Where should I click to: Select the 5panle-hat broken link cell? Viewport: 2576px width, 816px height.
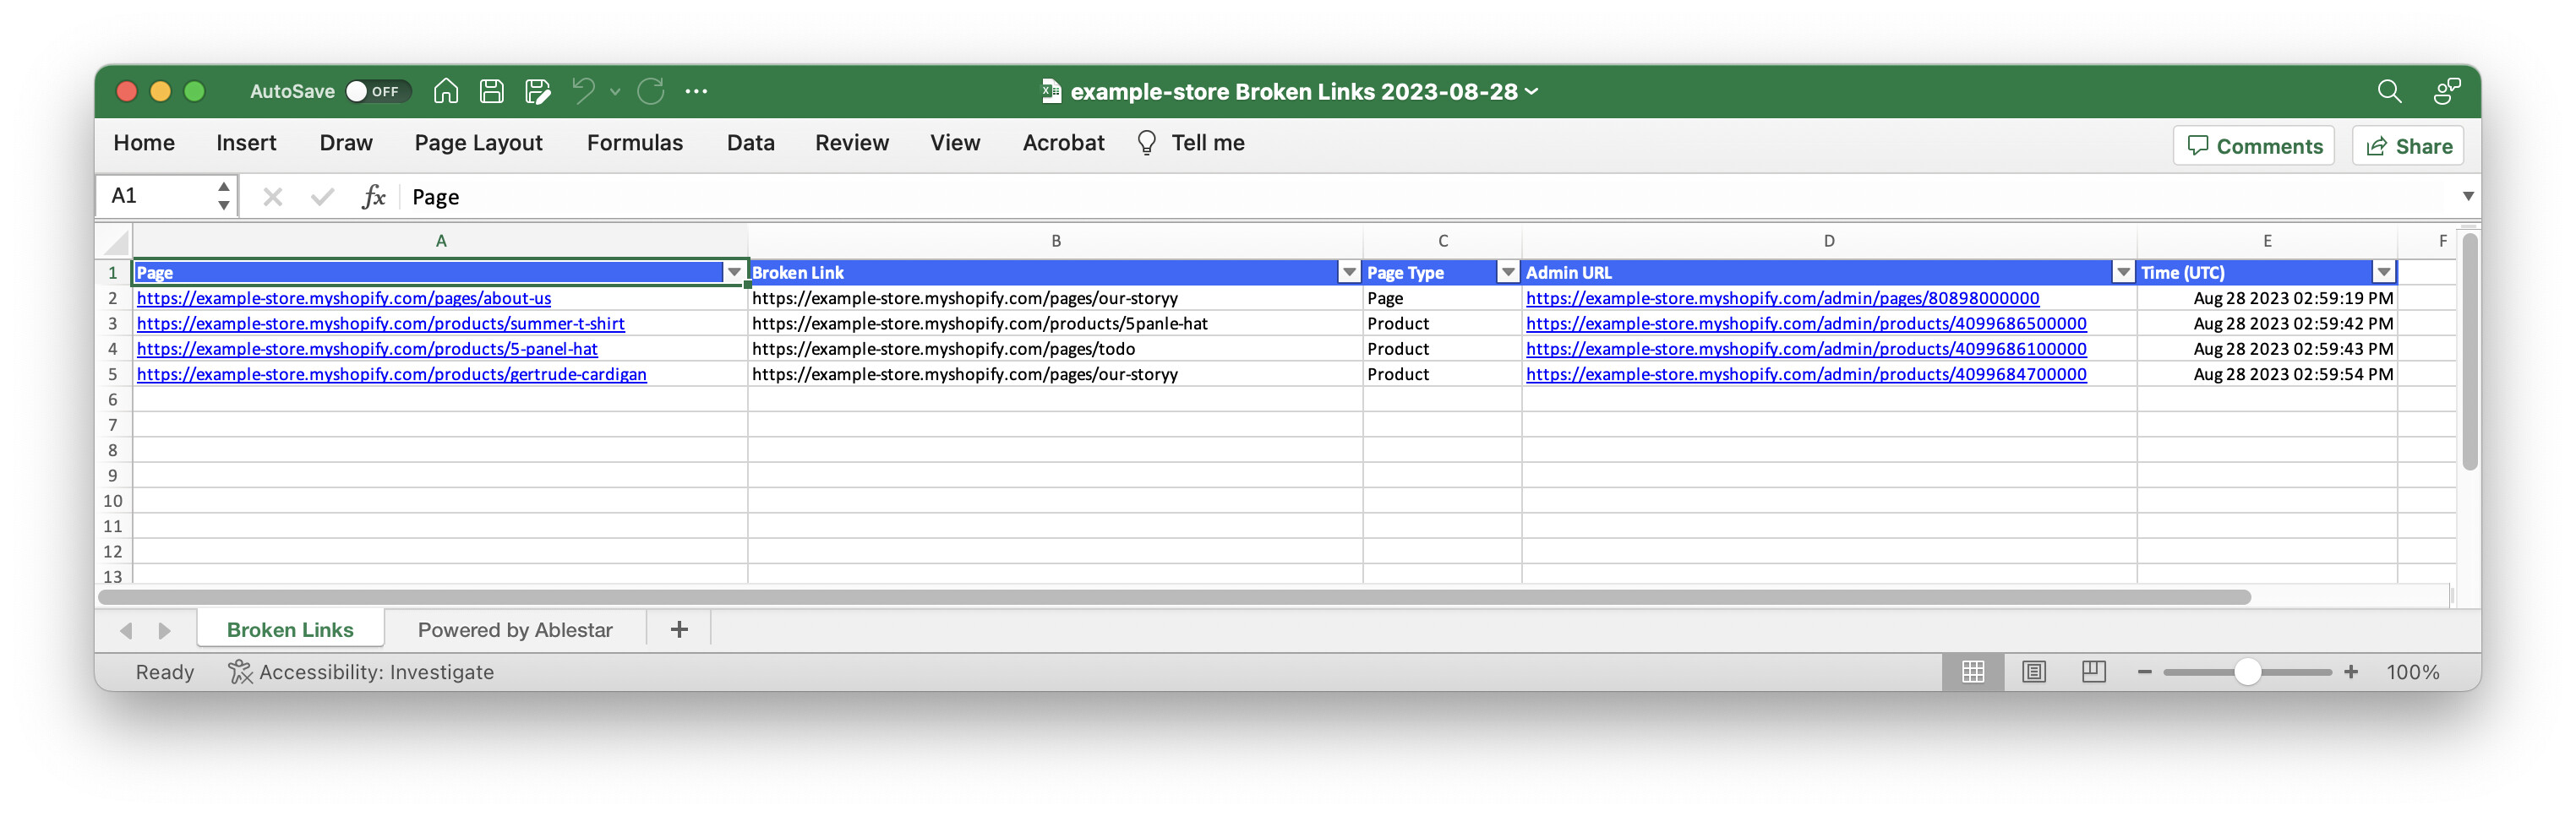click(1055, 324)
